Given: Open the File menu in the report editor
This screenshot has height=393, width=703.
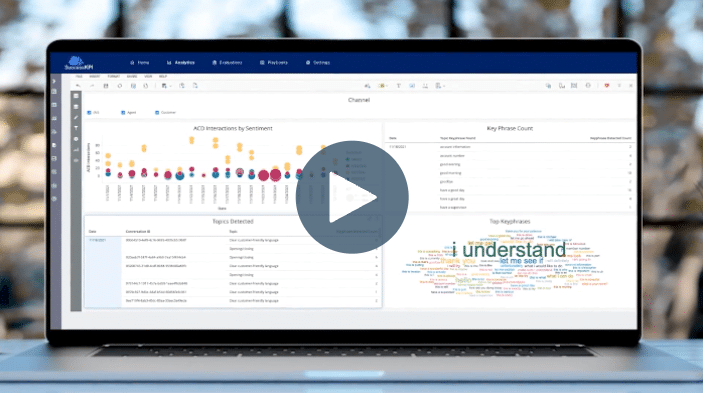Looking at the screenshot, I should [79, 77].
